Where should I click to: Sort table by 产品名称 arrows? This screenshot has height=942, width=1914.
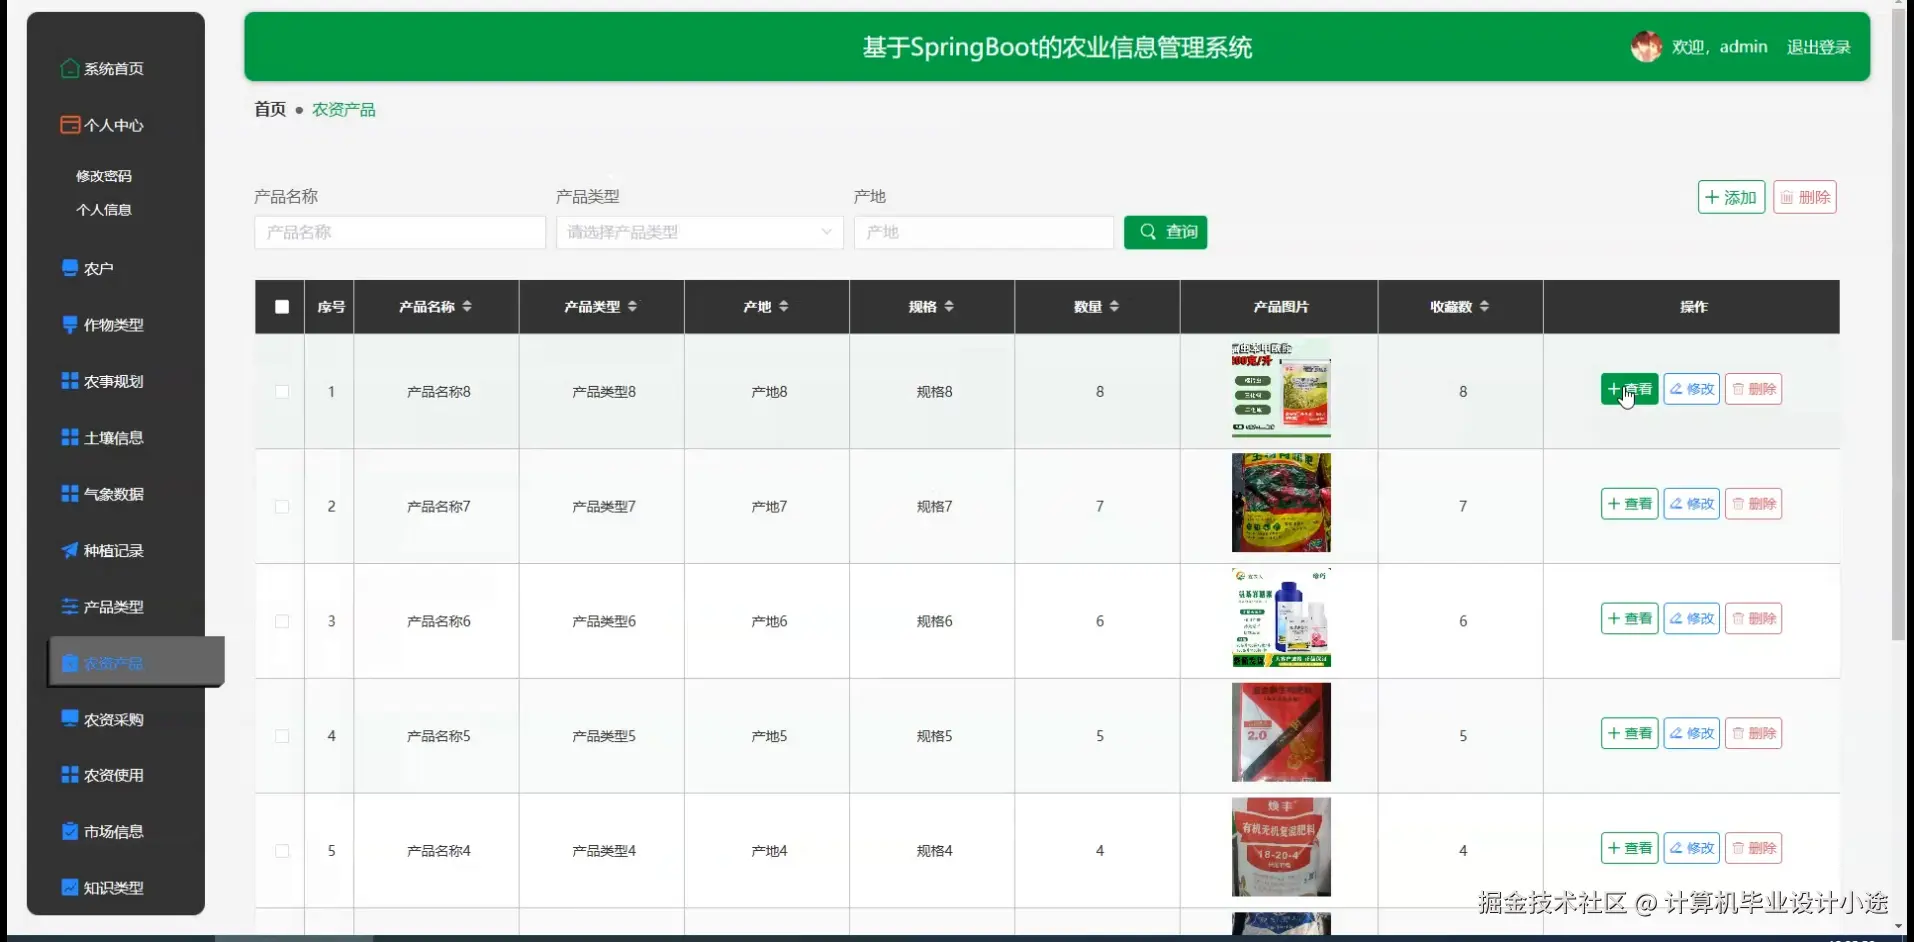(467, 306)
